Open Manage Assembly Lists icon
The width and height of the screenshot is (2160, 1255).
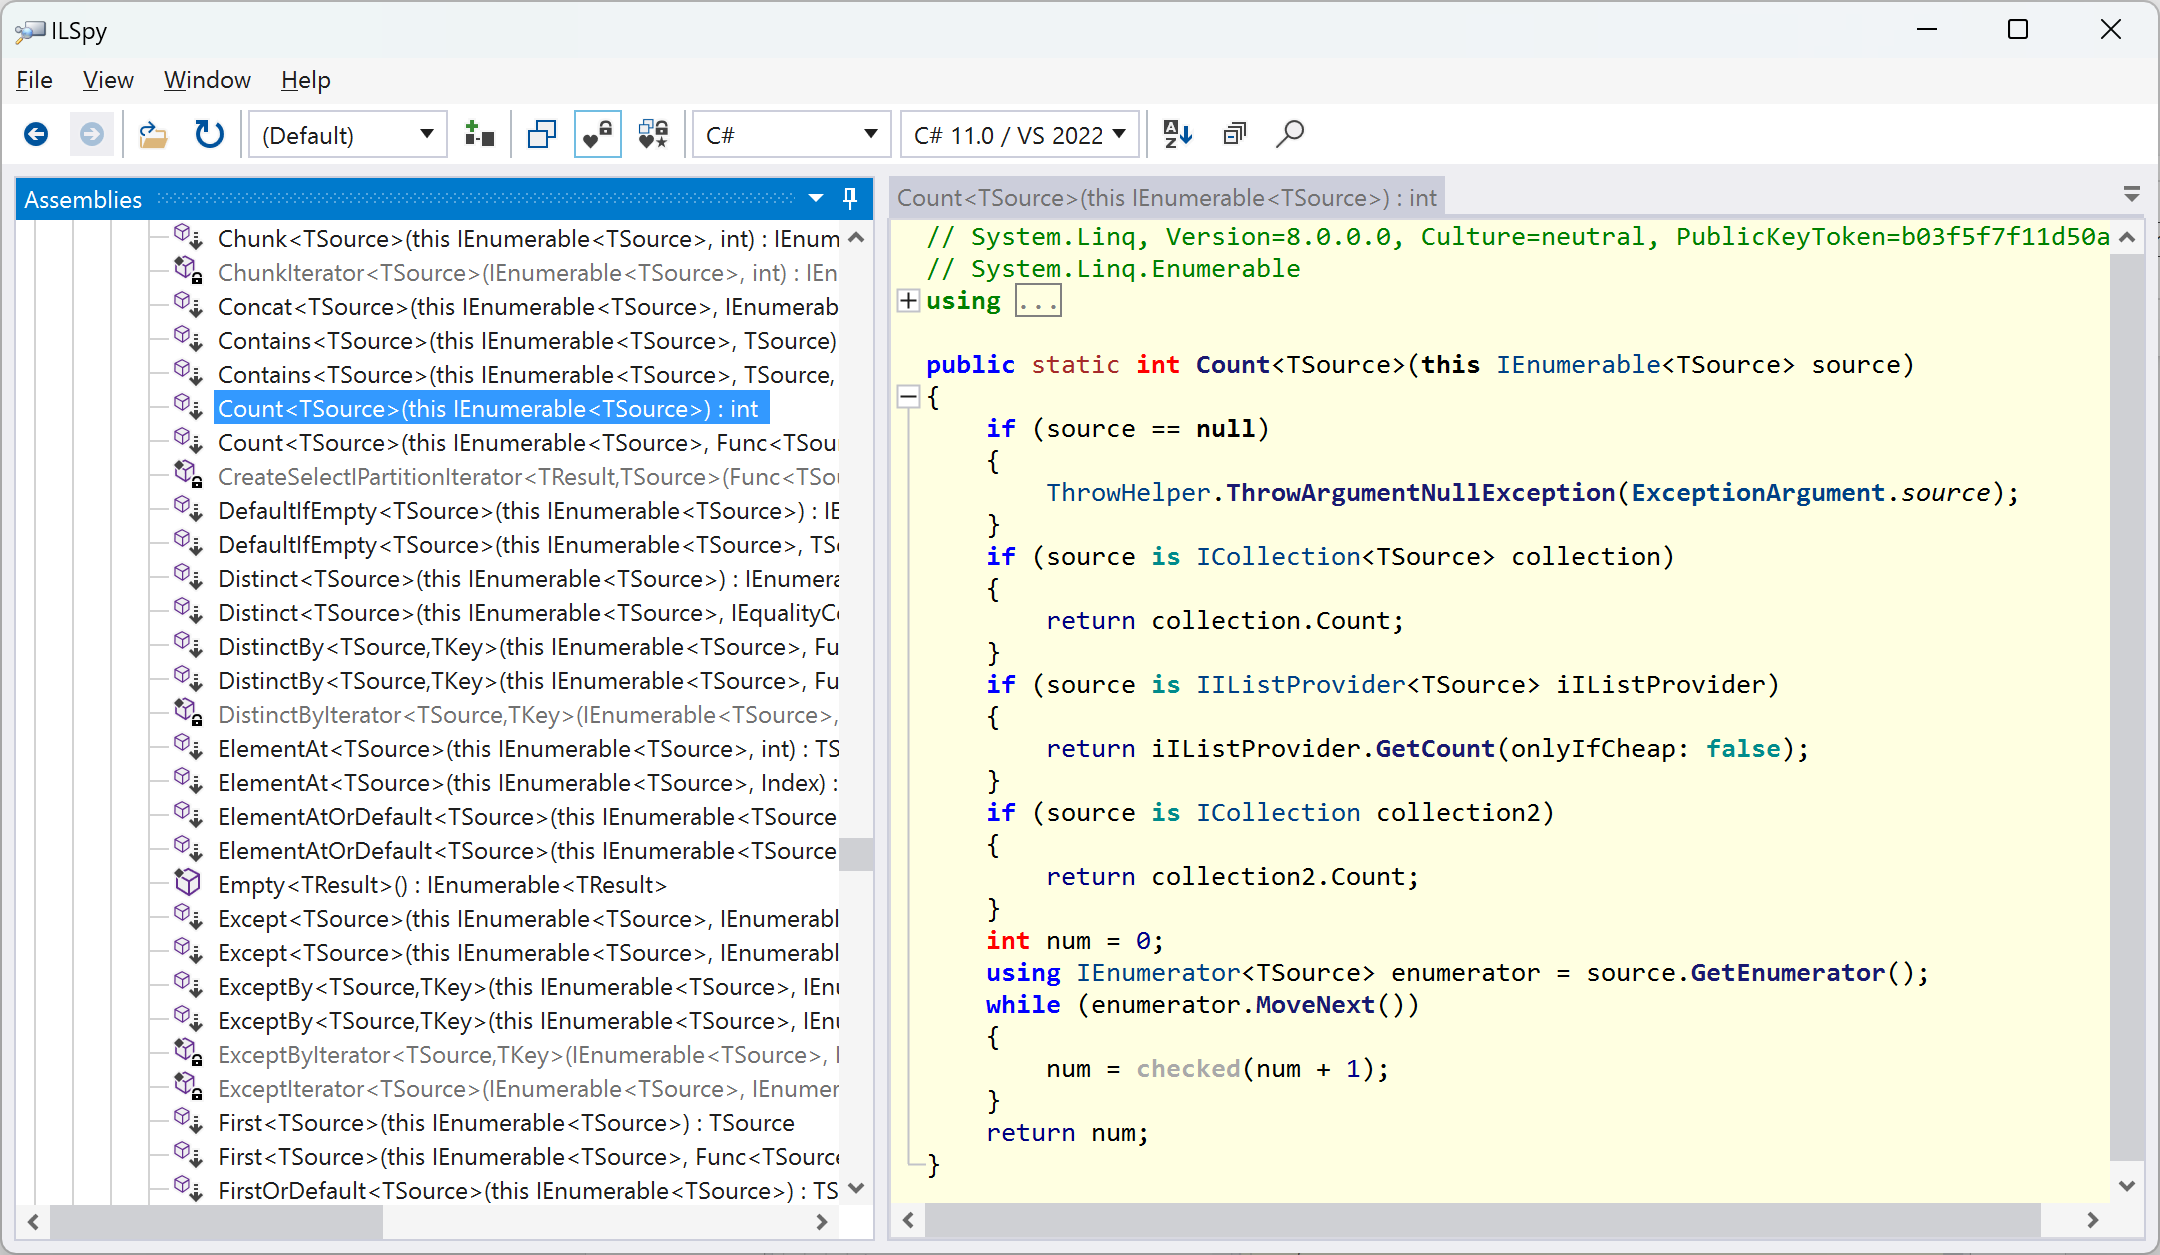tap(480, 134)
